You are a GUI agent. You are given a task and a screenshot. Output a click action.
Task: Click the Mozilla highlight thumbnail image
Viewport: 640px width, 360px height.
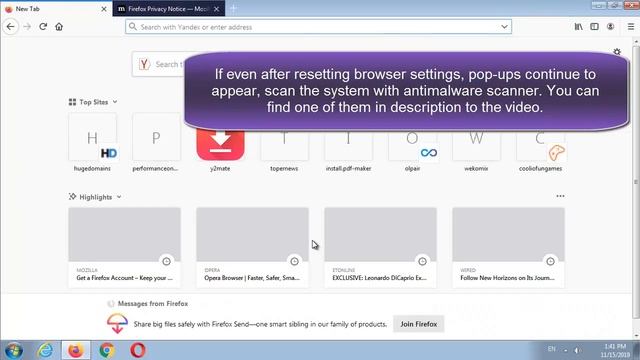click(124, 234)
